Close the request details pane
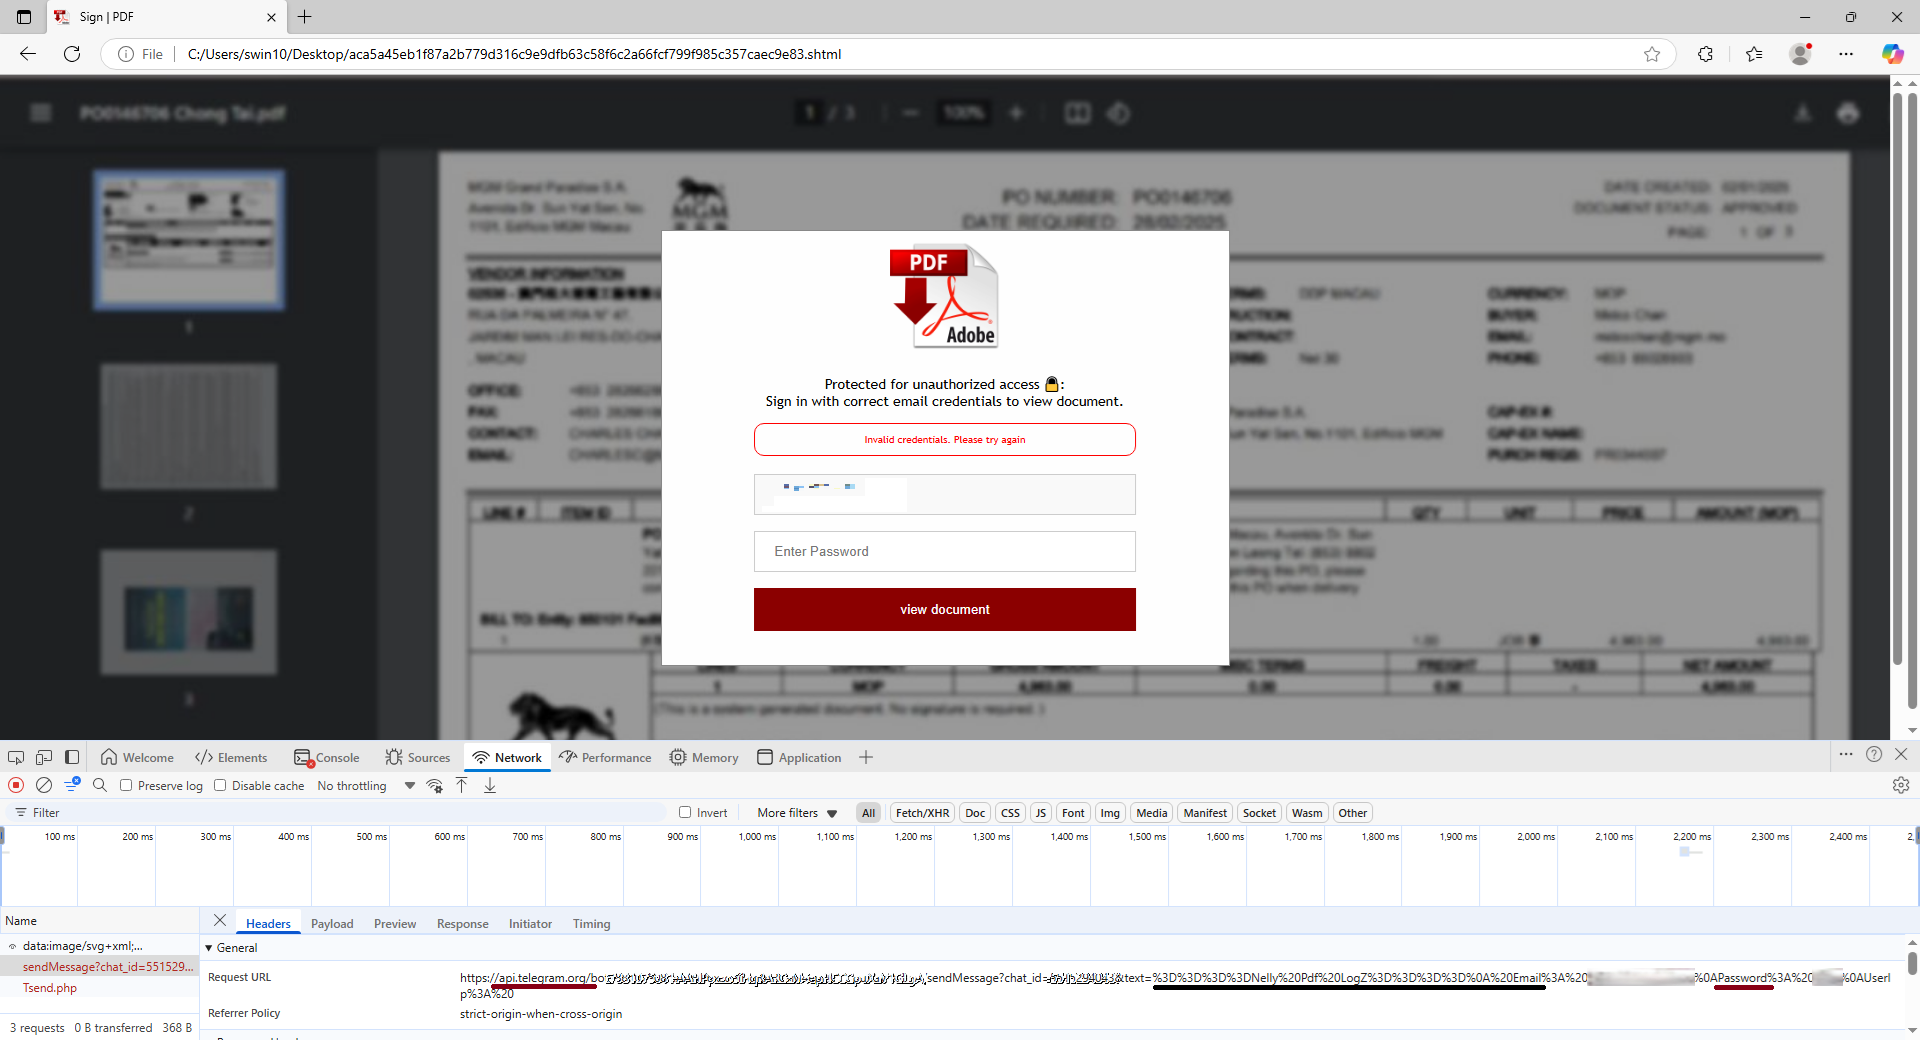The height and width of the screenshot is (1040, 1920). coord(220,920)
